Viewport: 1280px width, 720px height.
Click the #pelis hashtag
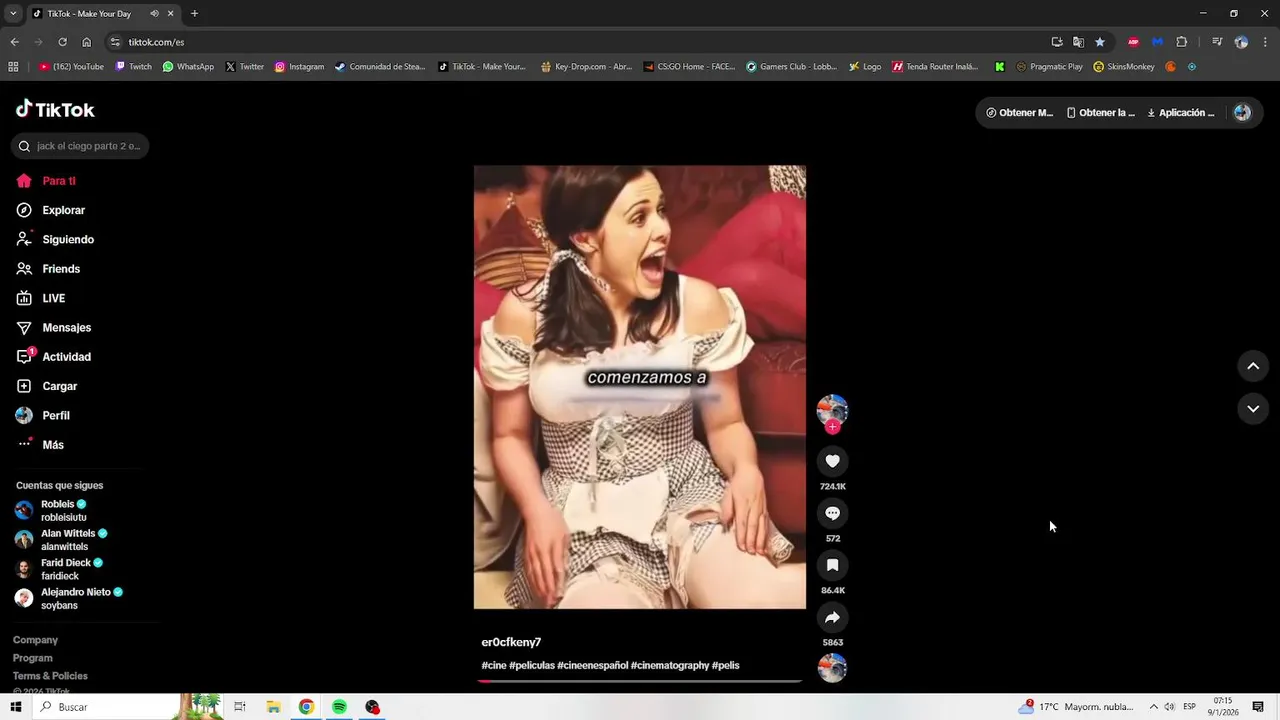[x=726, y=665]
